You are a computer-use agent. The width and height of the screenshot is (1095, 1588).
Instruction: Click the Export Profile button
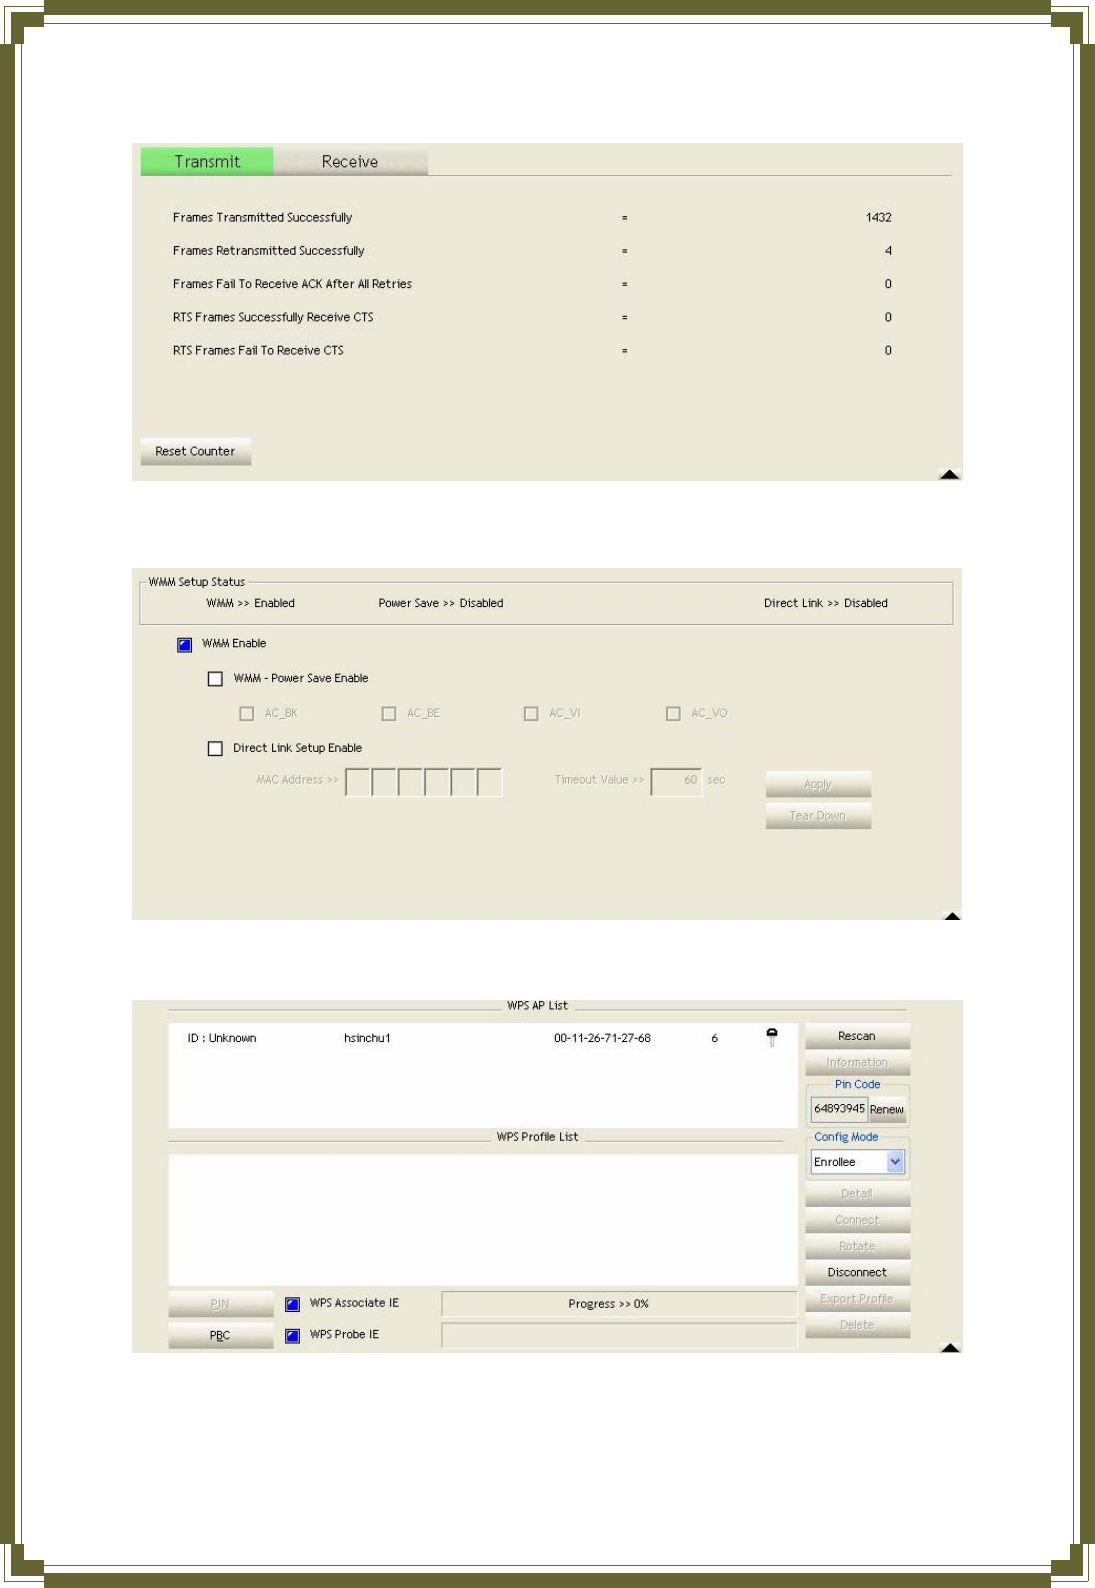(x=857, y=1299)
